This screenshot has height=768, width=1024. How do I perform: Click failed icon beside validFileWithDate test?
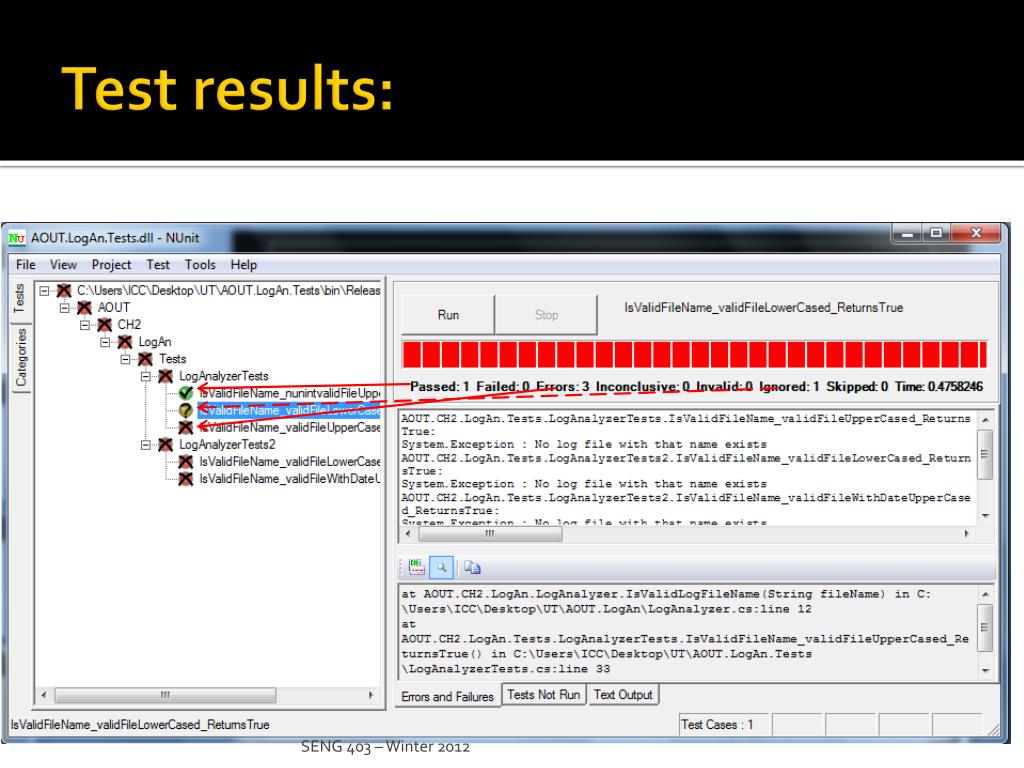[186, 479]
